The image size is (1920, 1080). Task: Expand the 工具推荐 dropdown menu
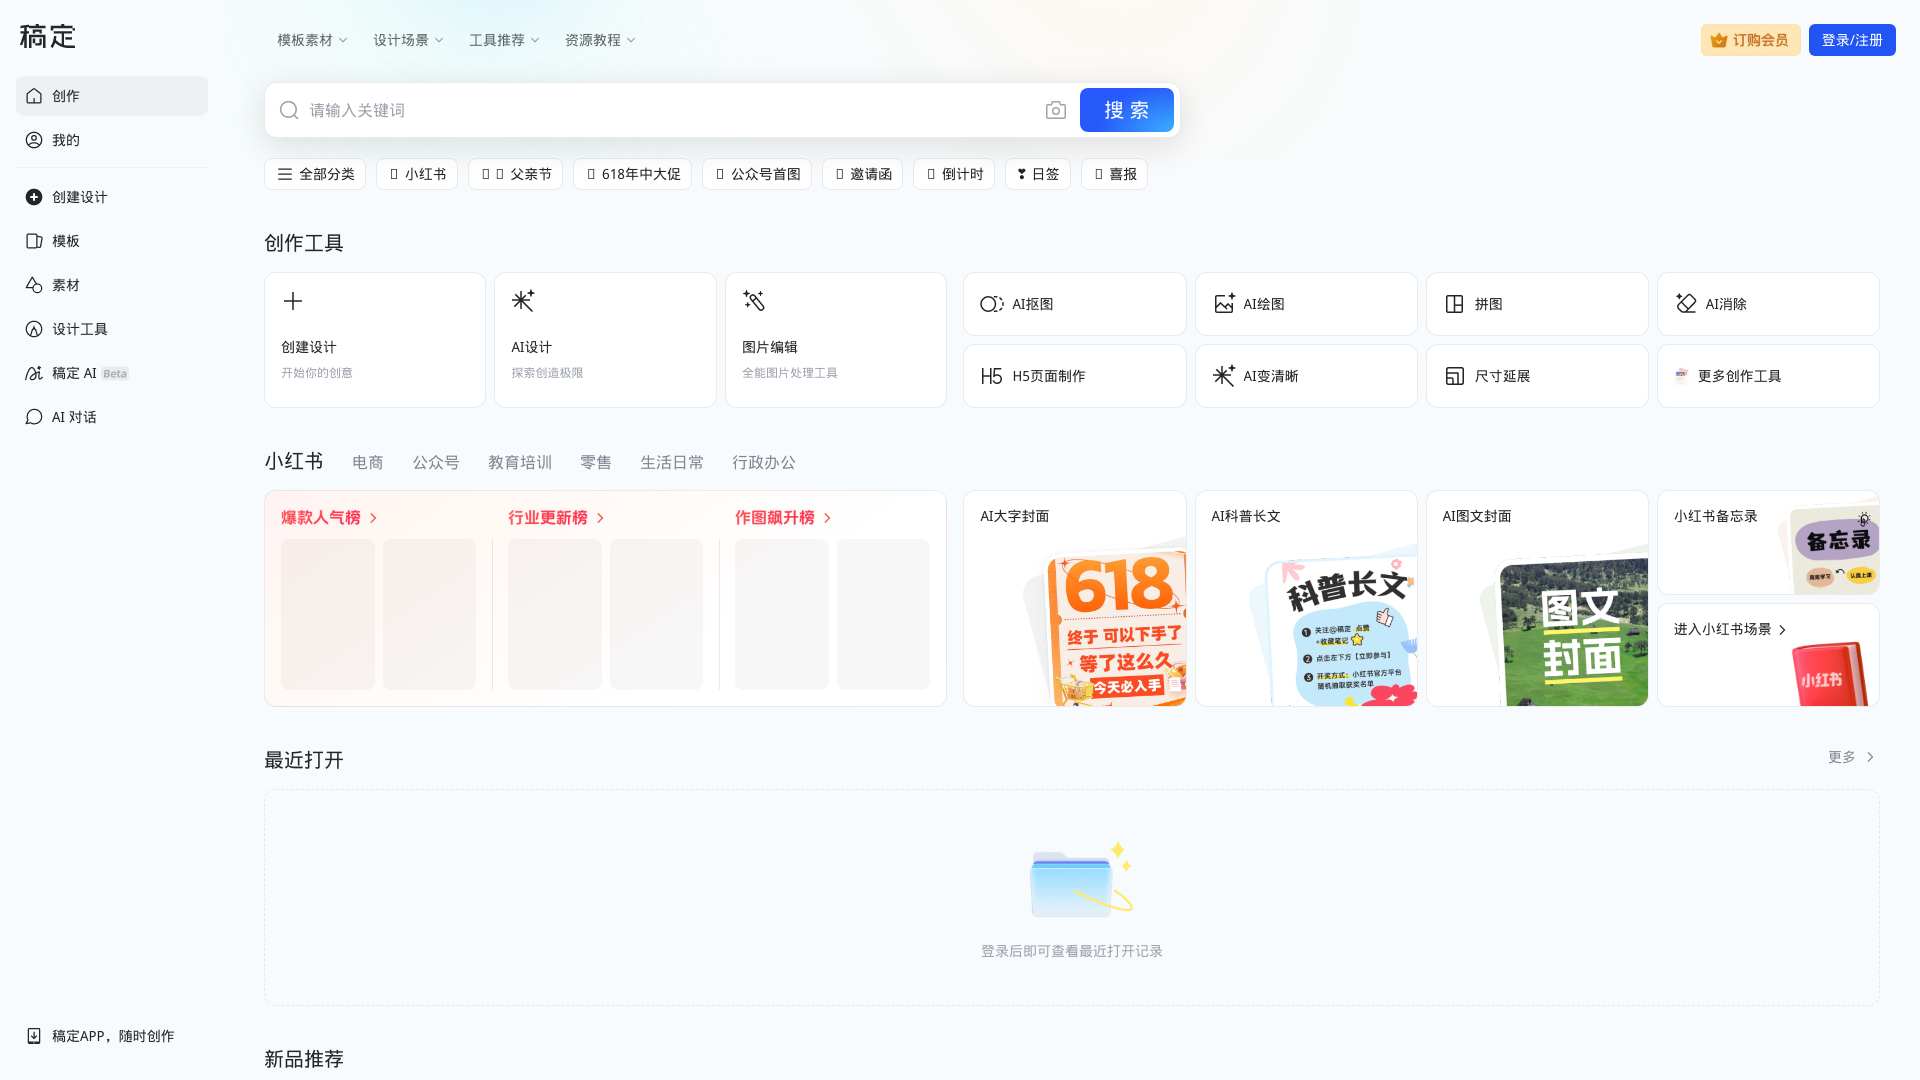pos(504,40)
